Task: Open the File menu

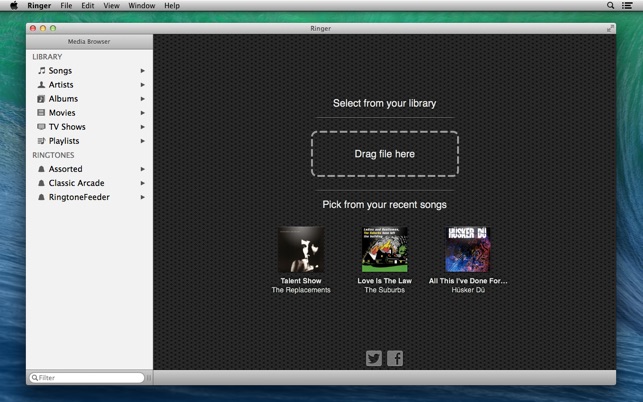Action: tap(66, 6)
